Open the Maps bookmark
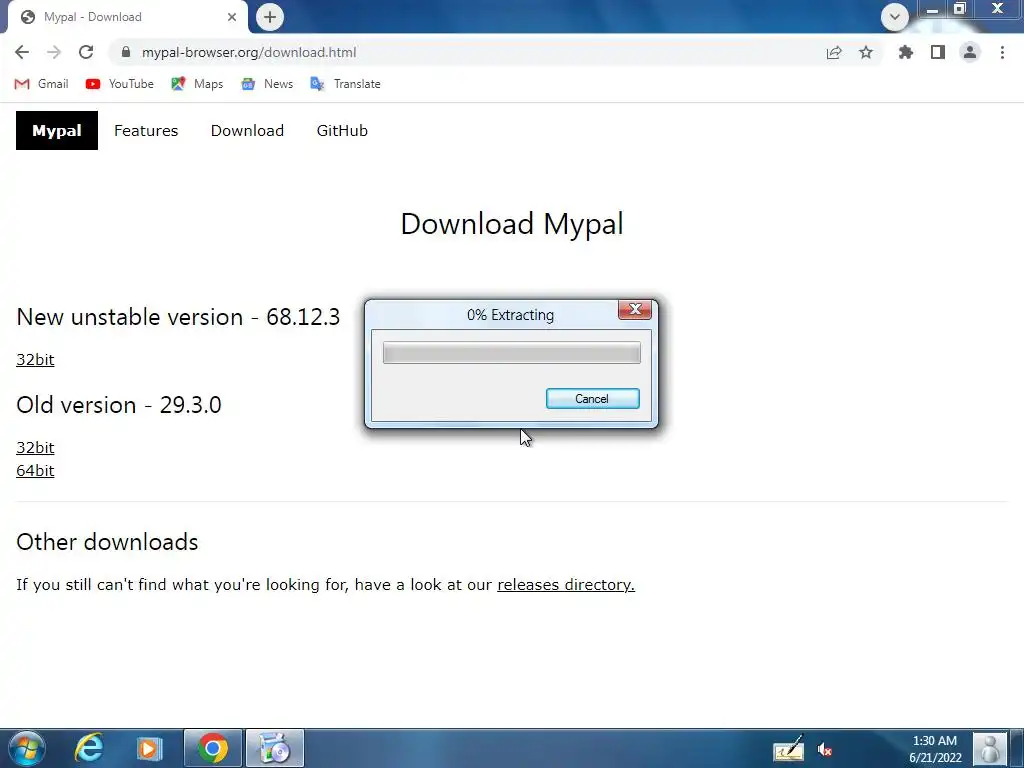This screenshot has height=768, width=1024. coord(197,84)
